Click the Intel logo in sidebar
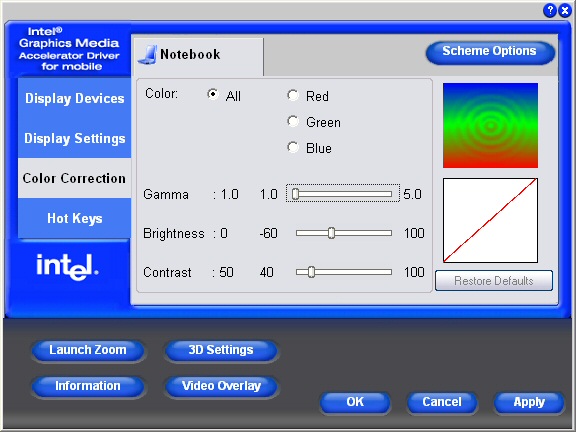The image size is (576, 432). tap(67, 267)
